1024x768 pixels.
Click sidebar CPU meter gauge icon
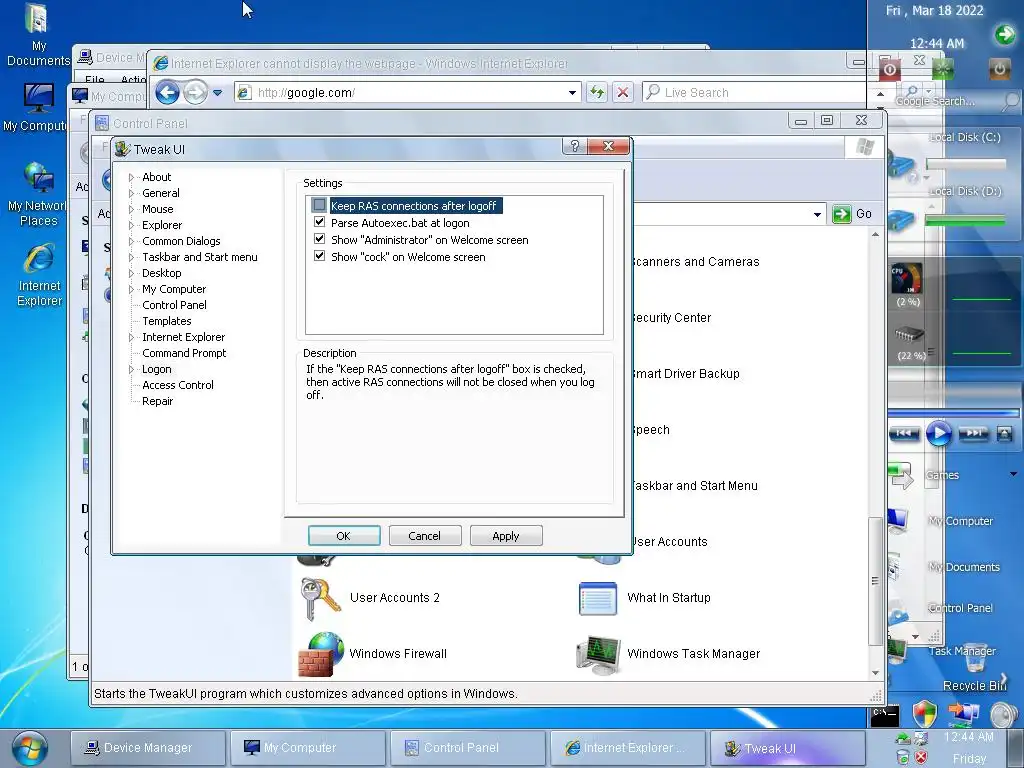pos(908,278)
